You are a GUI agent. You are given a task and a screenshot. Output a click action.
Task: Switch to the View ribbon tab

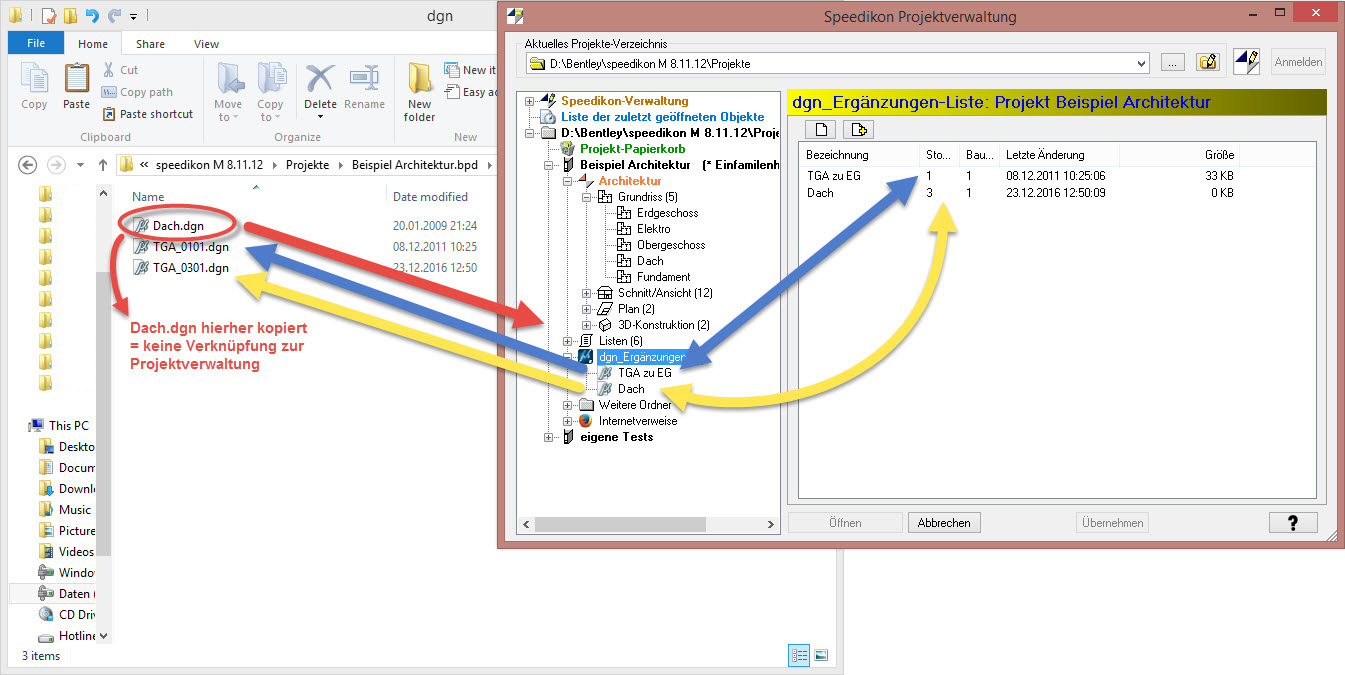pyautogui.click(x=206, y=44)
